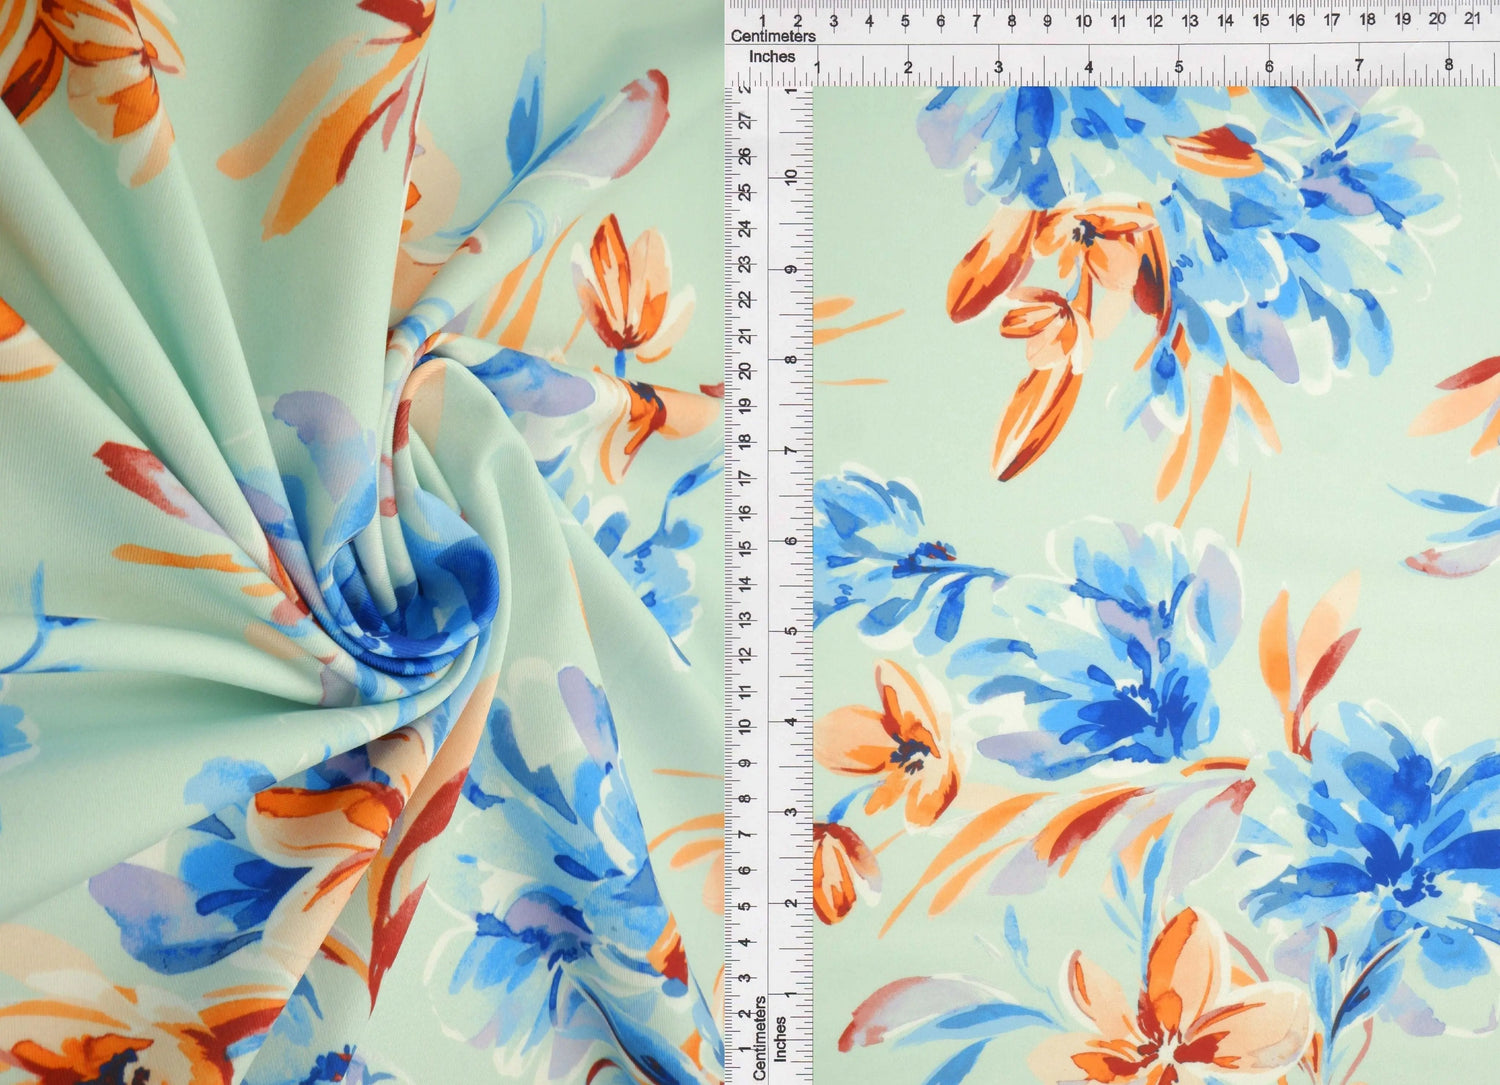This screenshot has height=1085, width=1500.
Task: Click the horizontal ruler's "Centimeters" label
Action: point(773,36)
